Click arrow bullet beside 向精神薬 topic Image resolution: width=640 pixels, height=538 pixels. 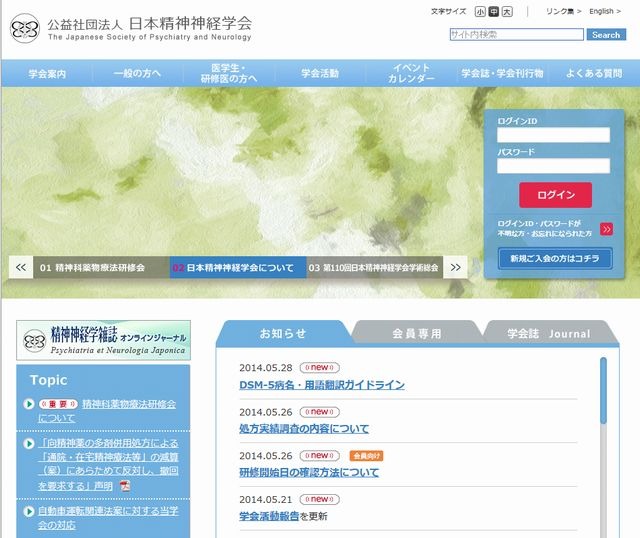pos(29,443)
